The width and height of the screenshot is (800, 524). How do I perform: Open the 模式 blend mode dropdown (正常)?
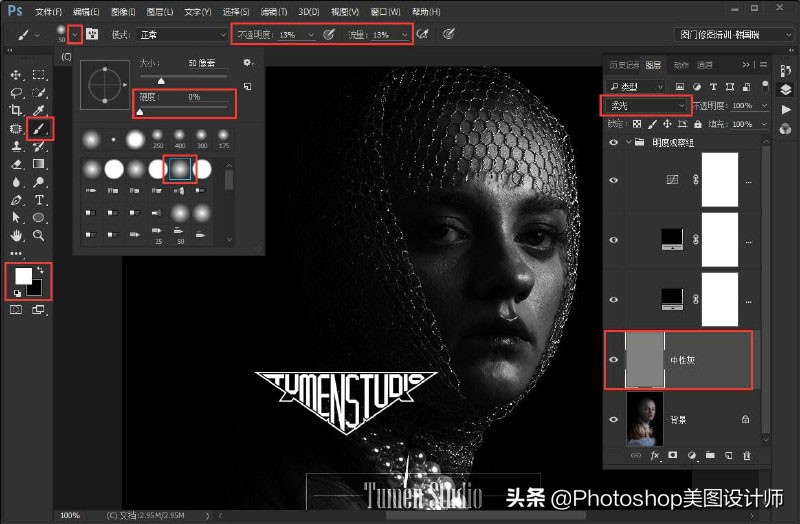click(181, 35)
